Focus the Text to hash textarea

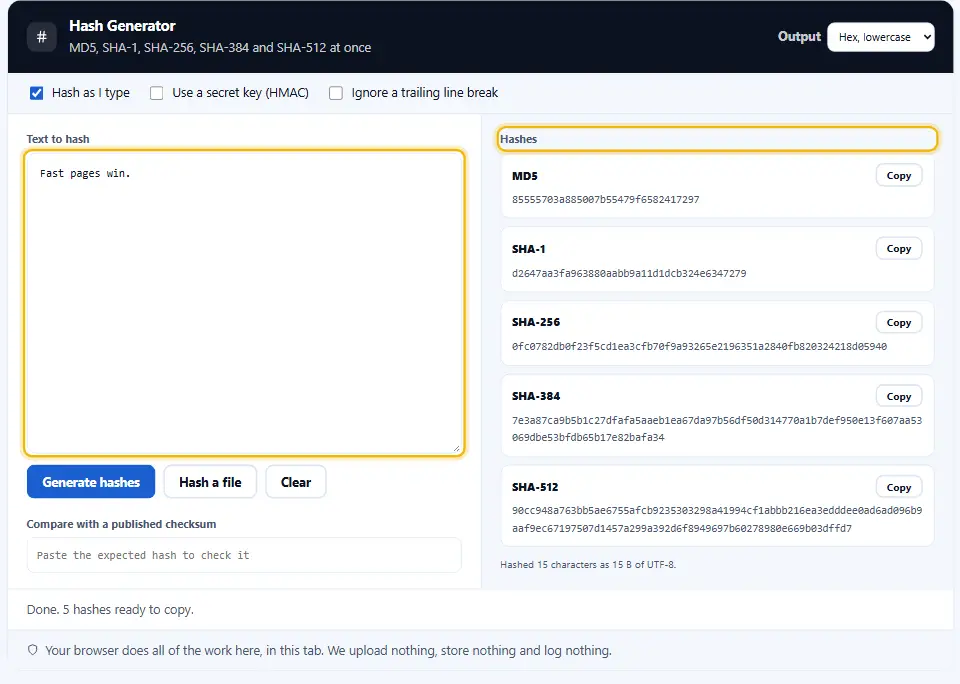coord(244,303)
